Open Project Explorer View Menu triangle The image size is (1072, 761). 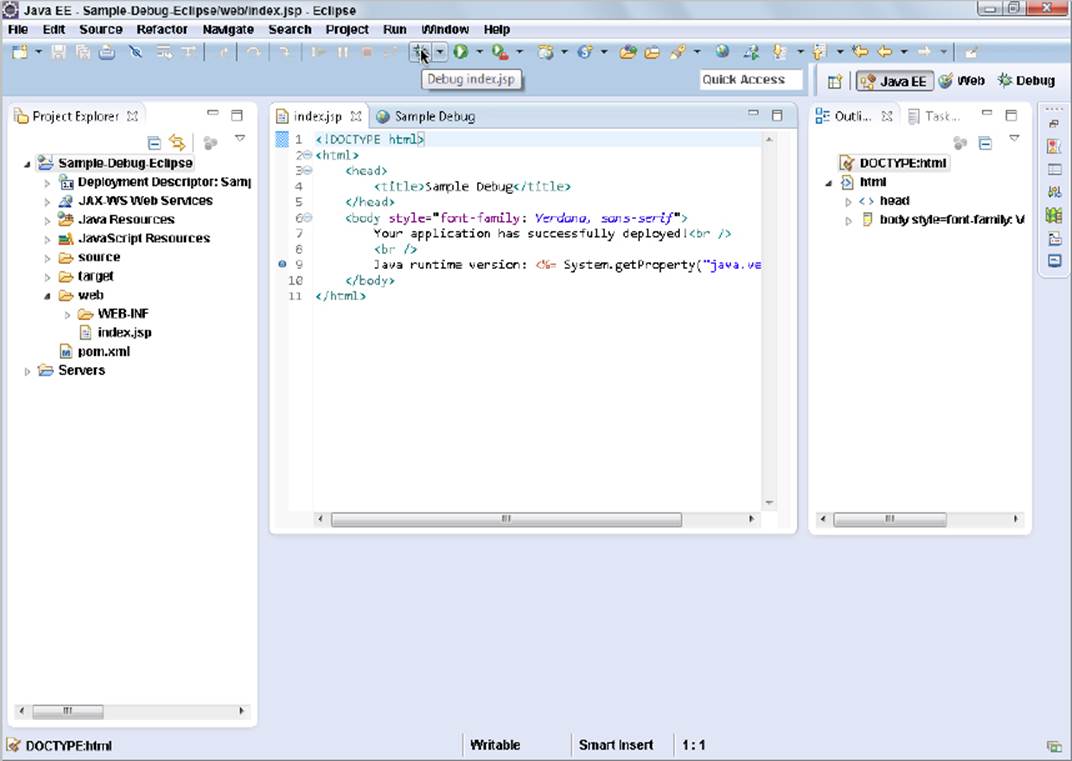(x=240, y=139)
